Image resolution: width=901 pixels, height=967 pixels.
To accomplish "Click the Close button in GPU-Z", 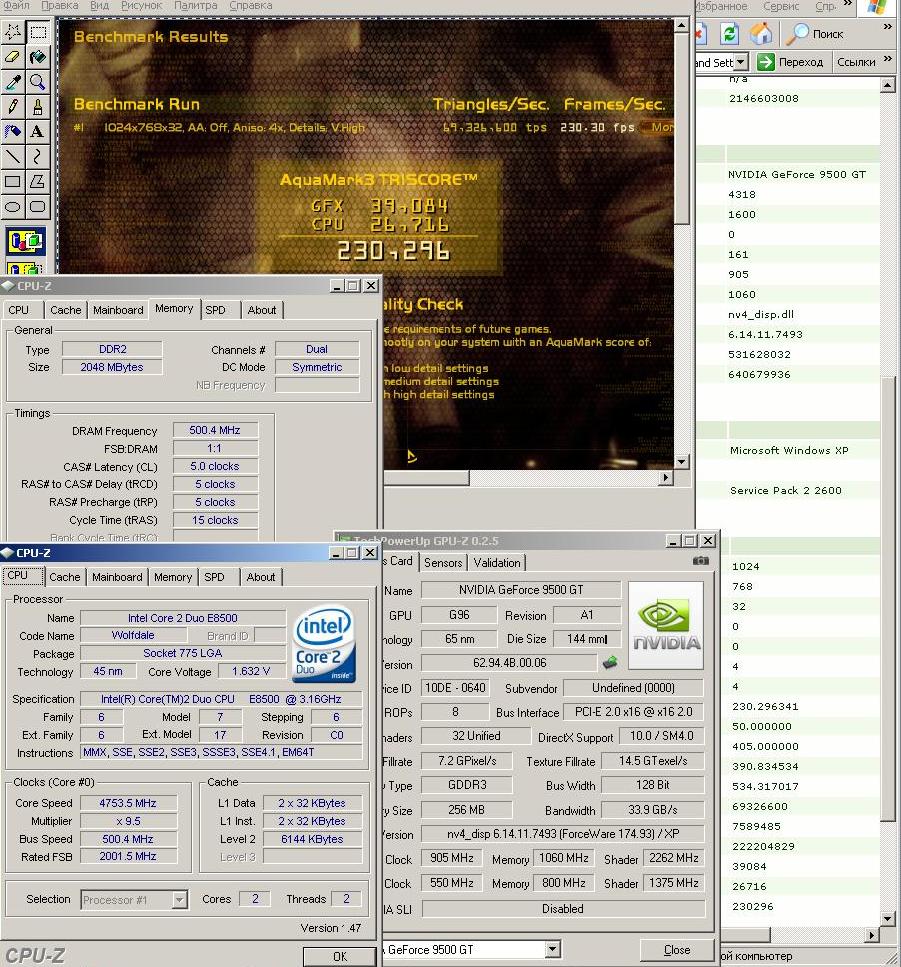I will click(x=677, y=950).
